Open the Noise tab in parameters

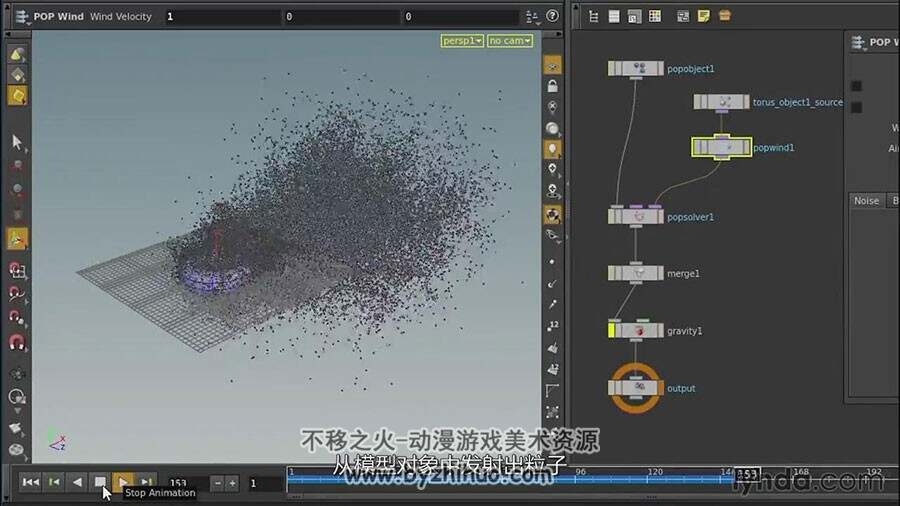point(866,201)
